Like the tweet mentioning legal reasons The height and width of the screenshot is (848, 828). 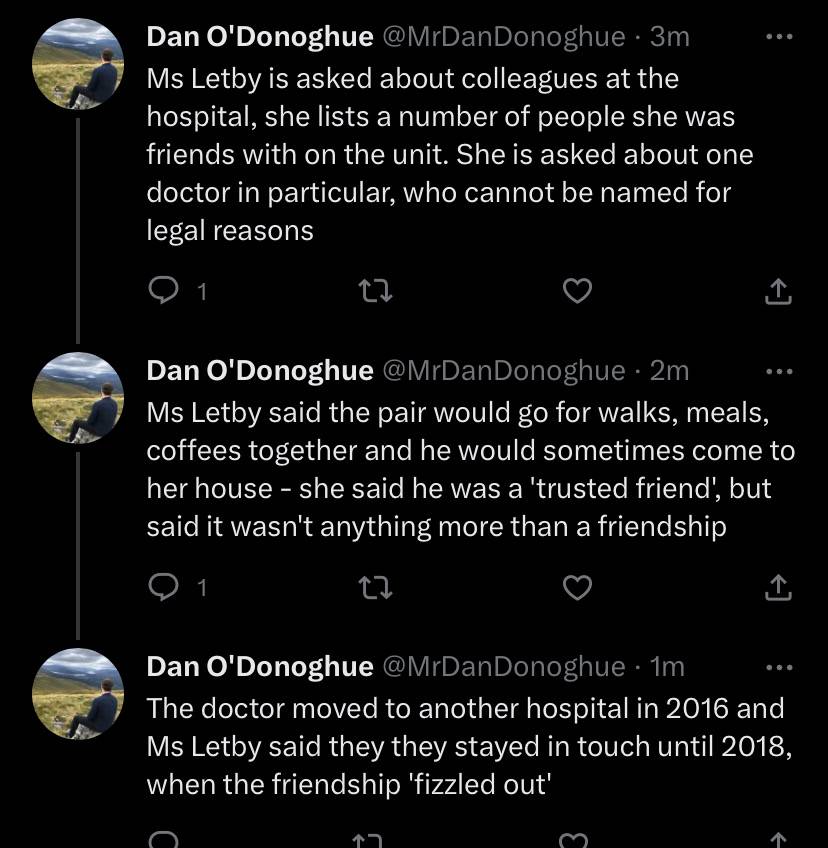[x=577, y=291]
